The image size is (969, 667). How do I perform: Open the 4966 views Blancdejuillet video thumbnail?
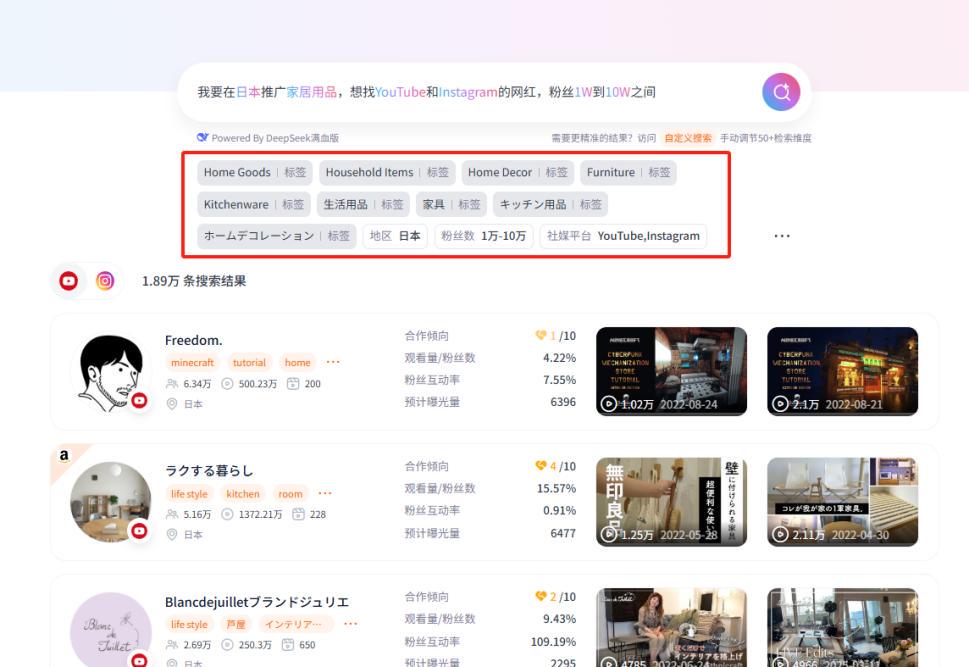[x=842, y=627]
